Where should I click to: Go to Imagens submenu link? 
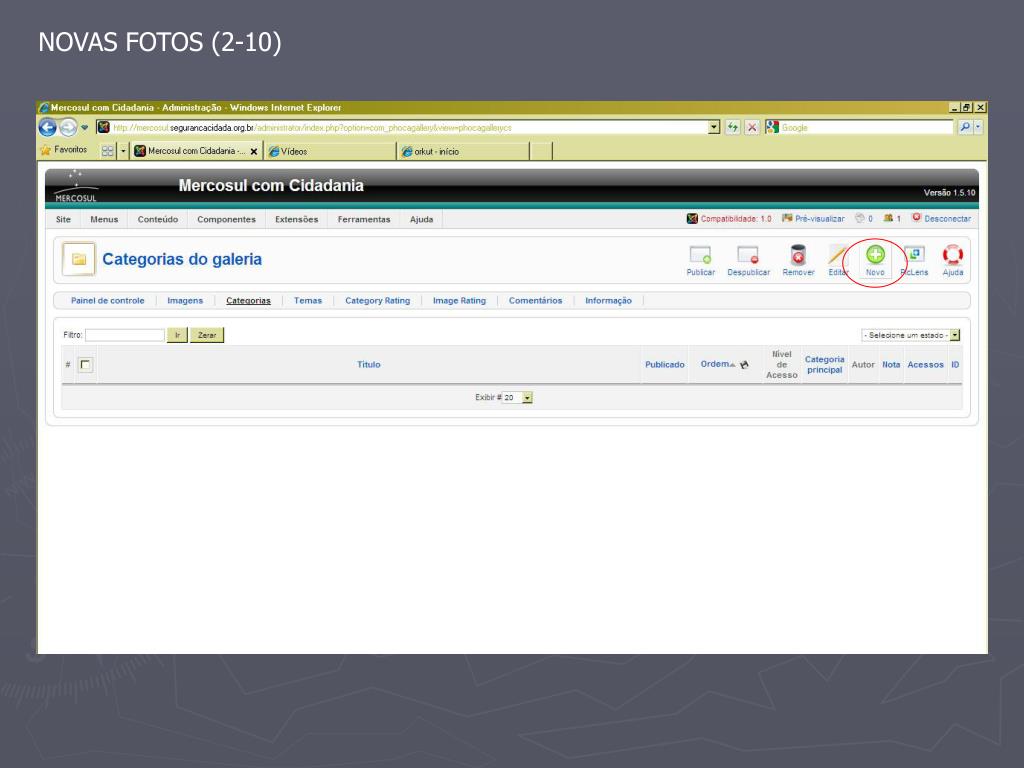[x=185, y=300]
